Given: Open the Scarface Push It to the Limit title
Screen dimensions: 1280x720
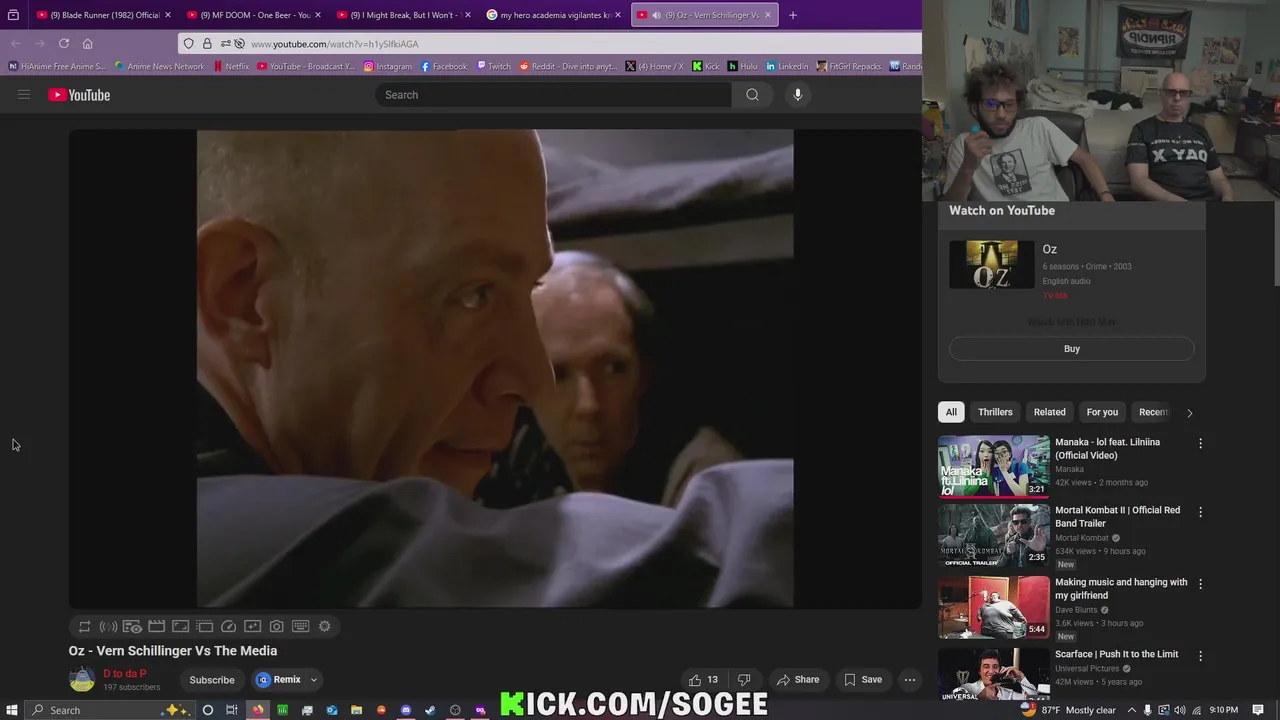Looking at the screenshot, I should 1116,654.
